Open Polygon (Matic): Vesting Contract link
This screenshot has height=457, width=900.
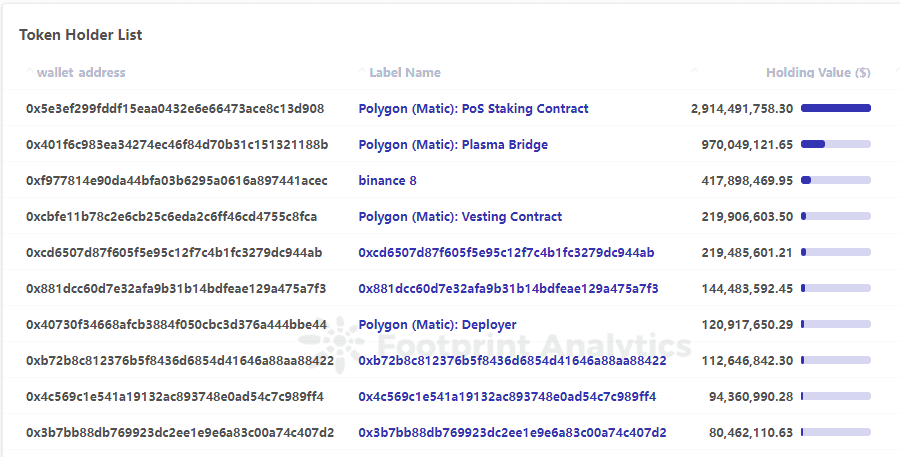coord(460,217)
